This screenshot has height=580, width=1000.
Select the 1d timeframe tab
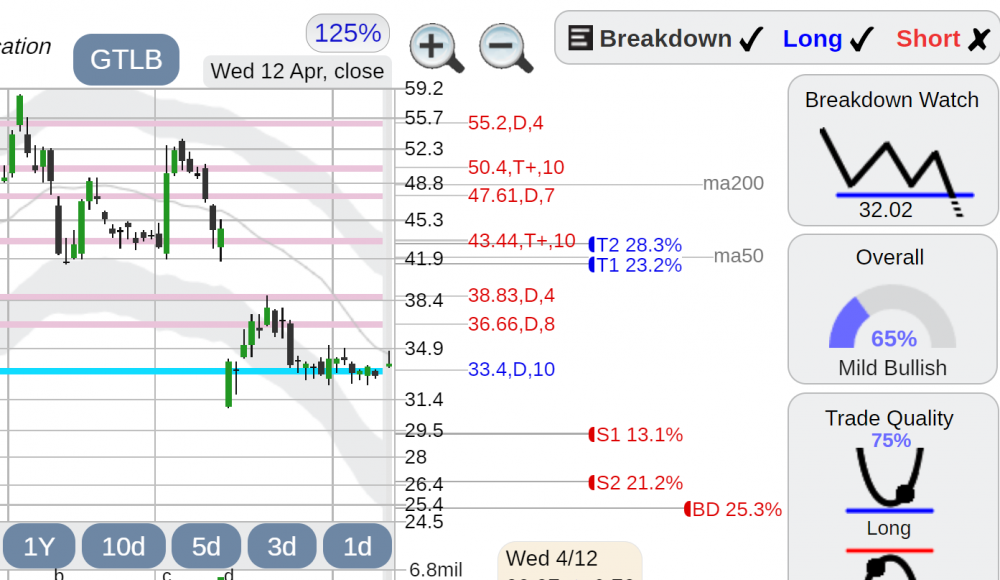(357, 546)
